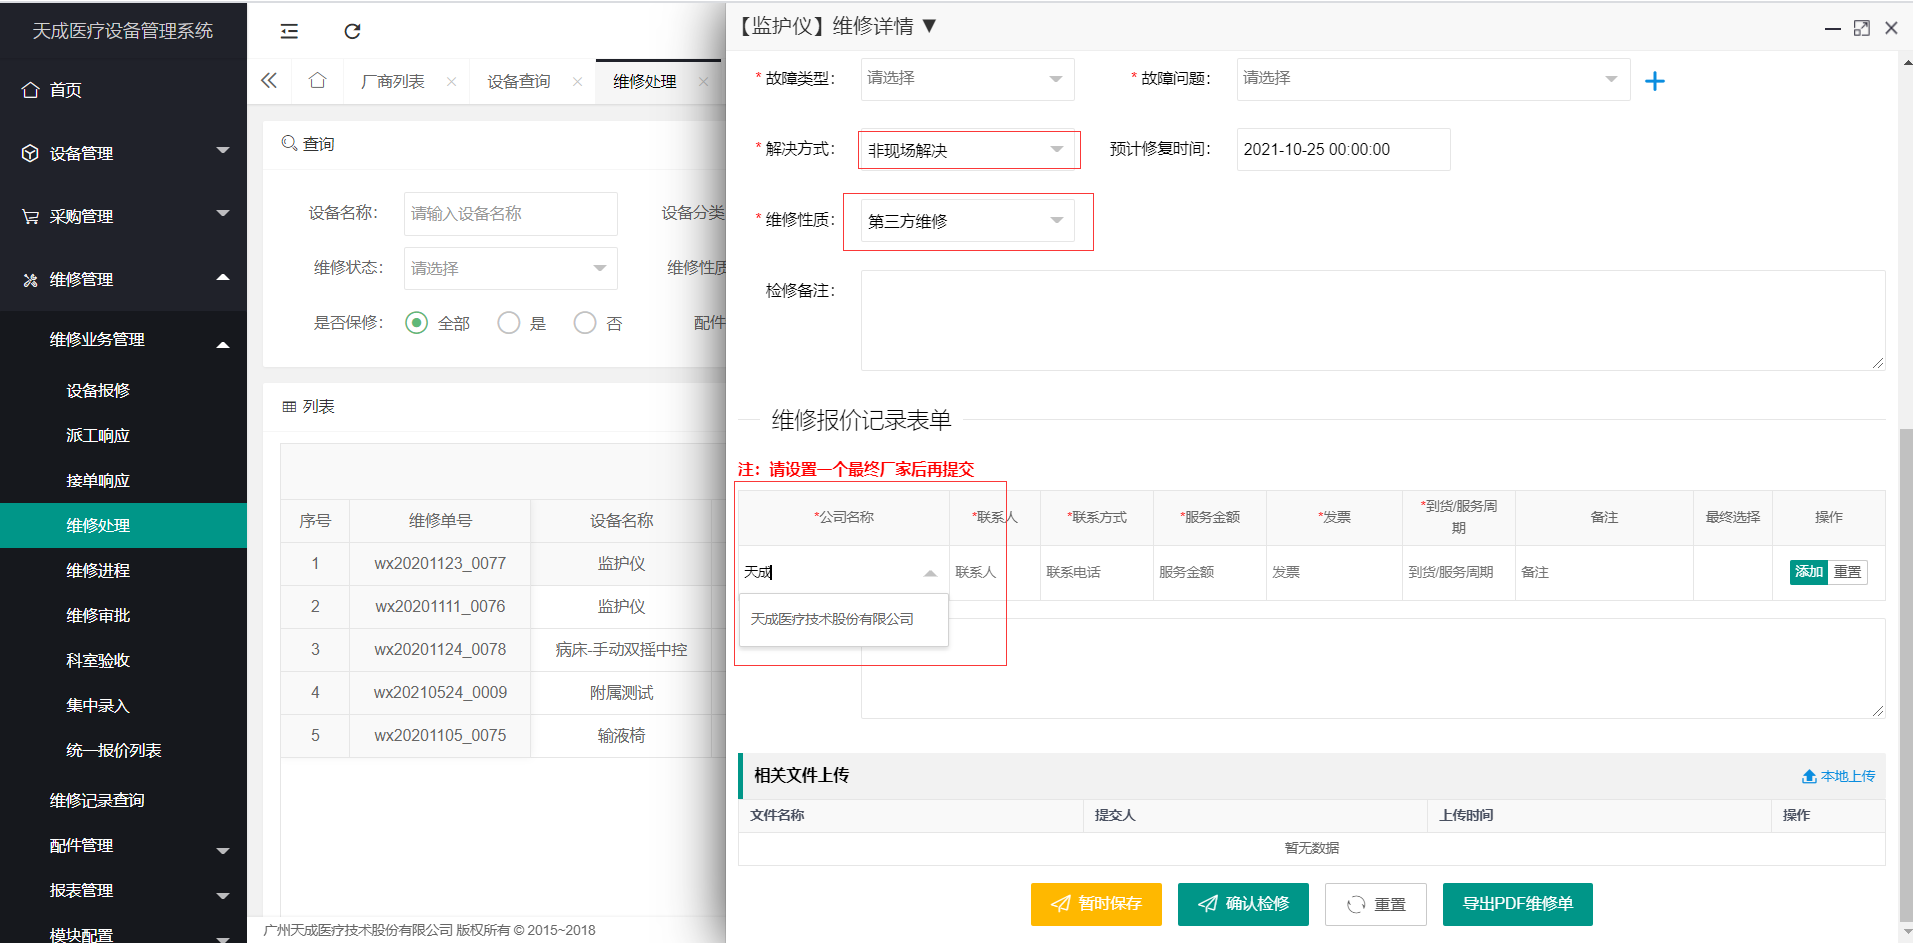The image size is (1913, 943).
Task: Open 科室验收 in the sidebar
Action: click(x=98, y=660)
